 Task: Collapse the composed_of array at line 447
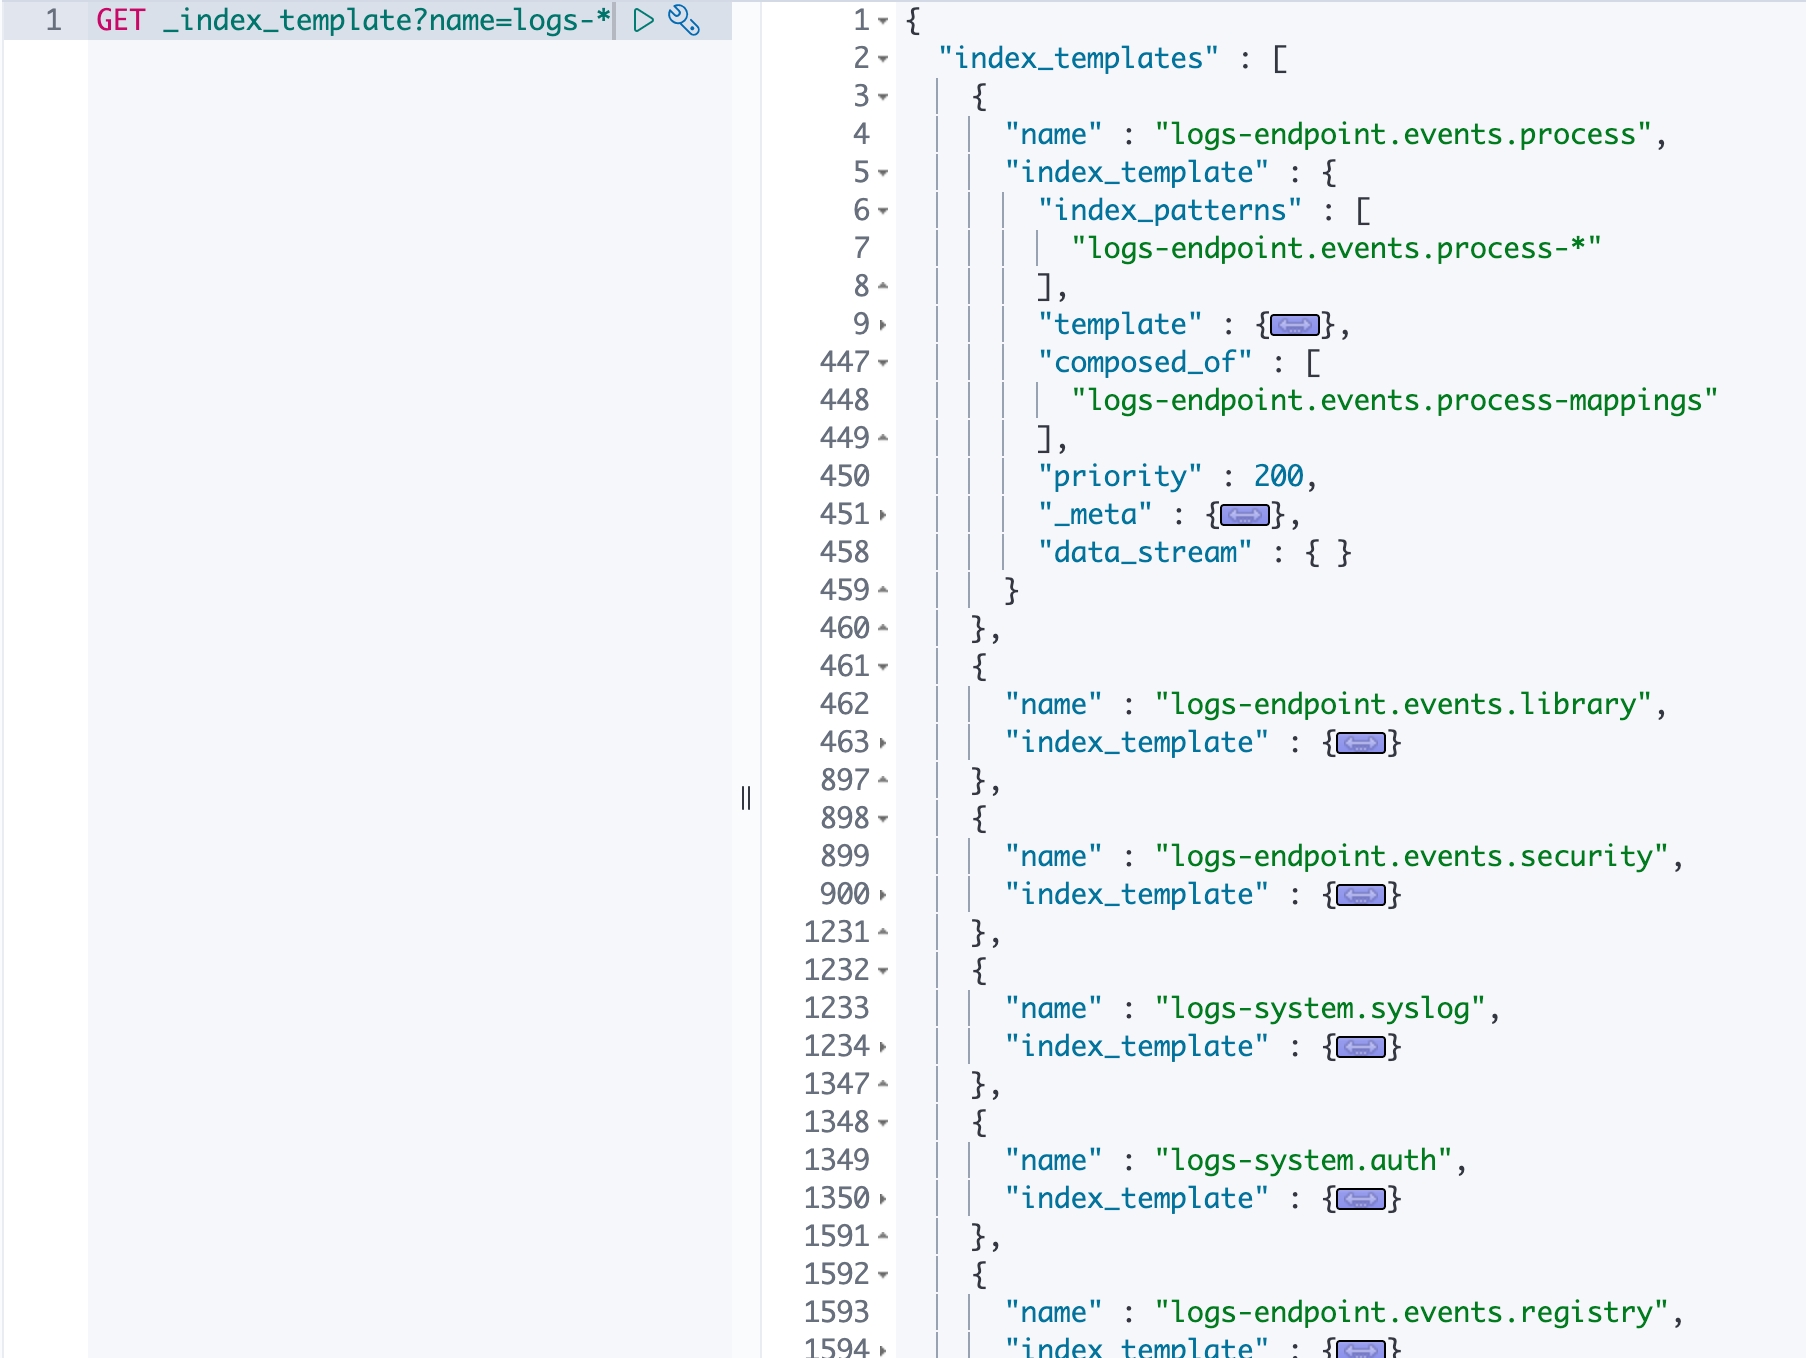point(883,363)
